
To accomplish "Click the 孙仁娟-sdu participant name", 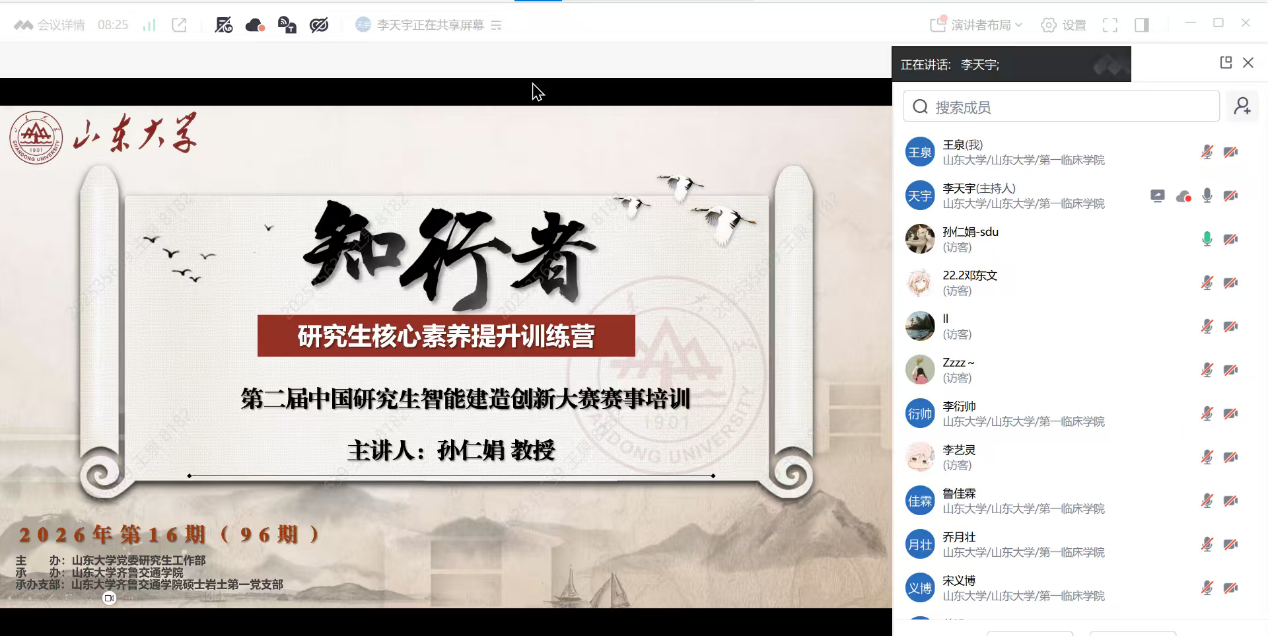I will pos(971,232).
